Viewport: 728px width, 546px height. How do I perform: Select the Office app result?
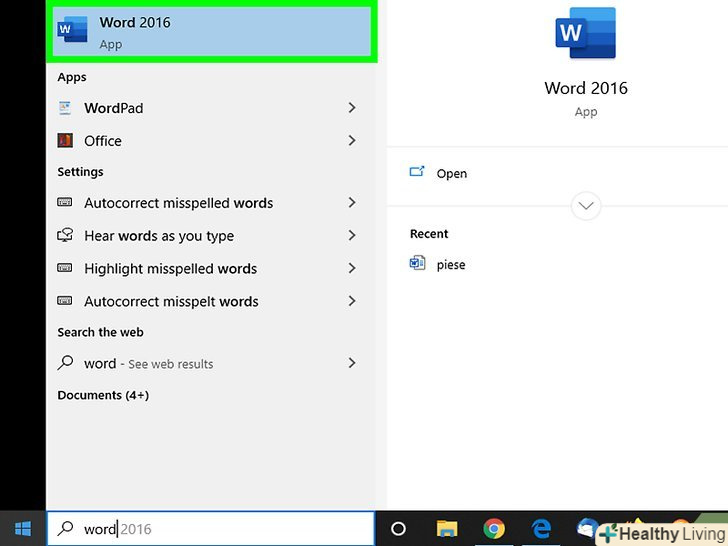tap(211, 140)
